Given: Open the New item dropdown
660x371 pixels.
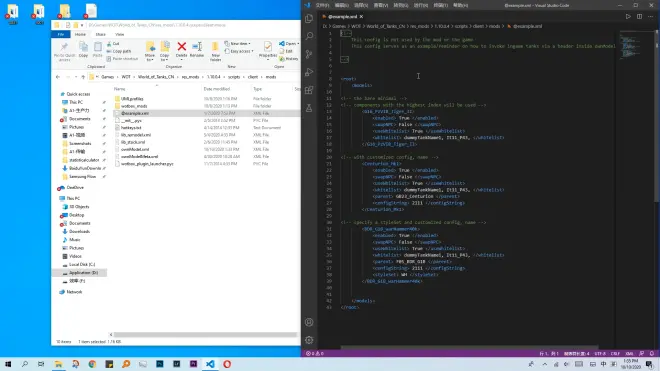Looking at the screenshot, I should [237, 44].
